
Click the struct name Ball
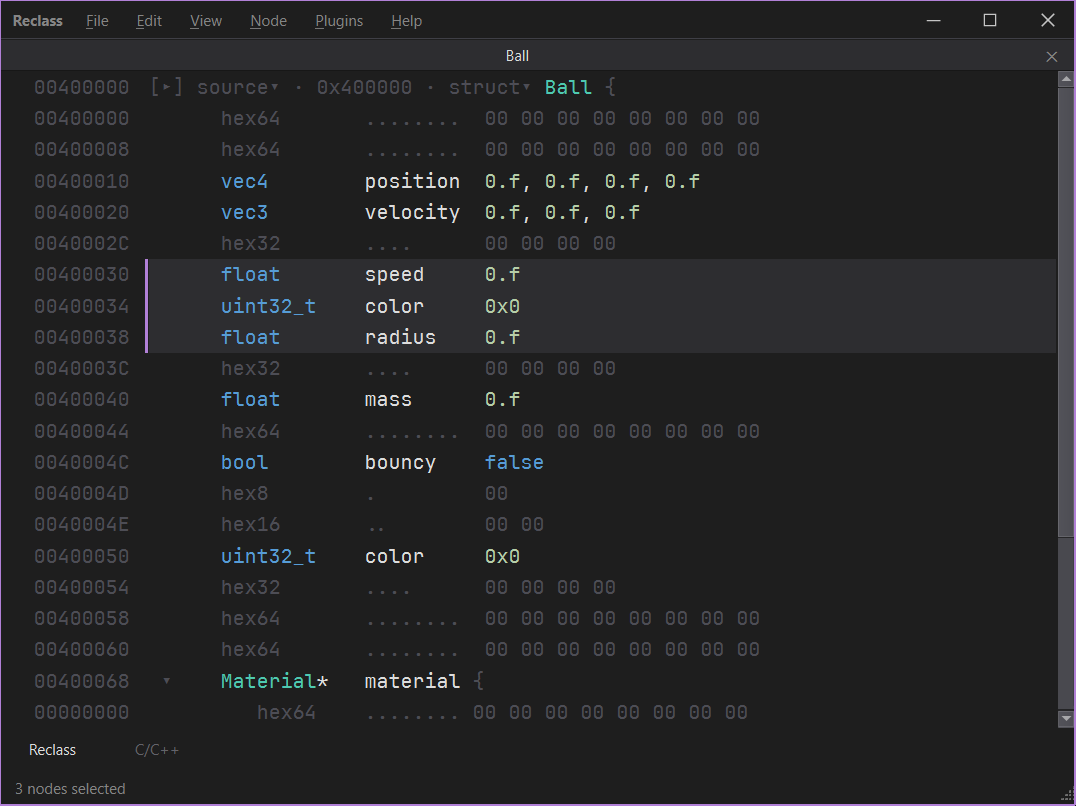pos(568,87)
